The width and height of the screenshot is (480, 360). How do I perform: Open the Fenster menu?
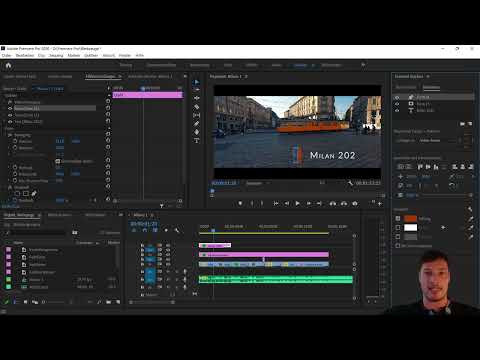(x=125, y=55)
